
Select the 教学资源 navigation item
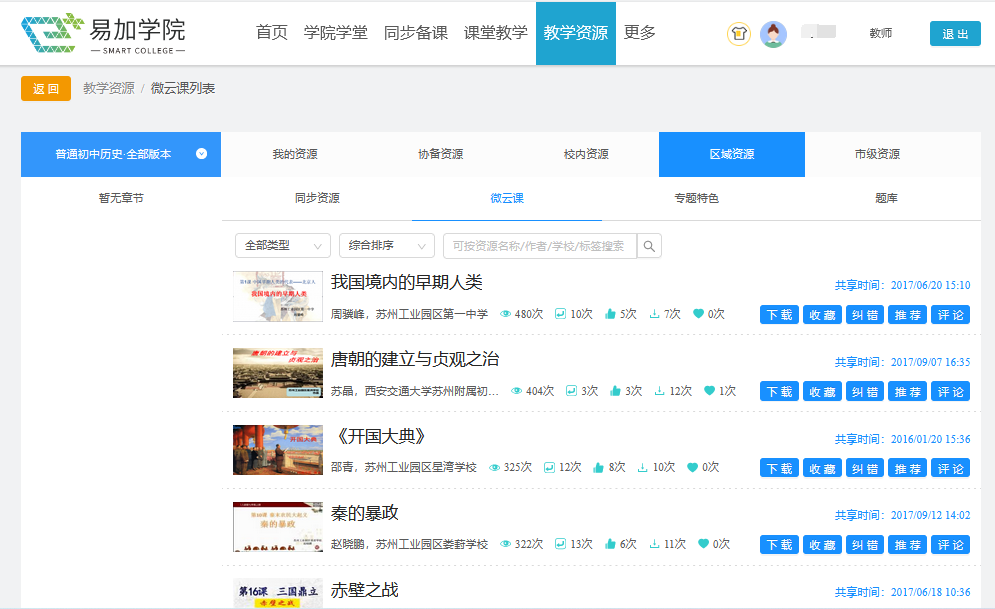point(576,33)
